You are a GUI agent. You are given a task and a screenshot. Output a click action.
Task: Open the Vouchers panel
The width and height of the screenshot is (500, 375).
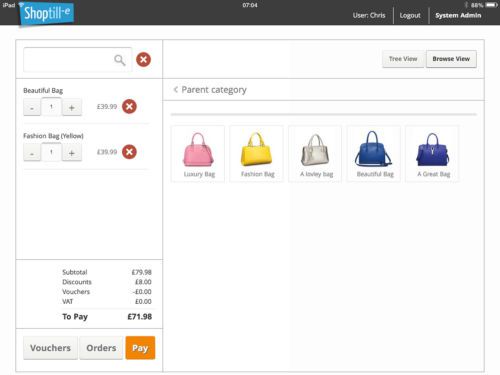point(50,348)
